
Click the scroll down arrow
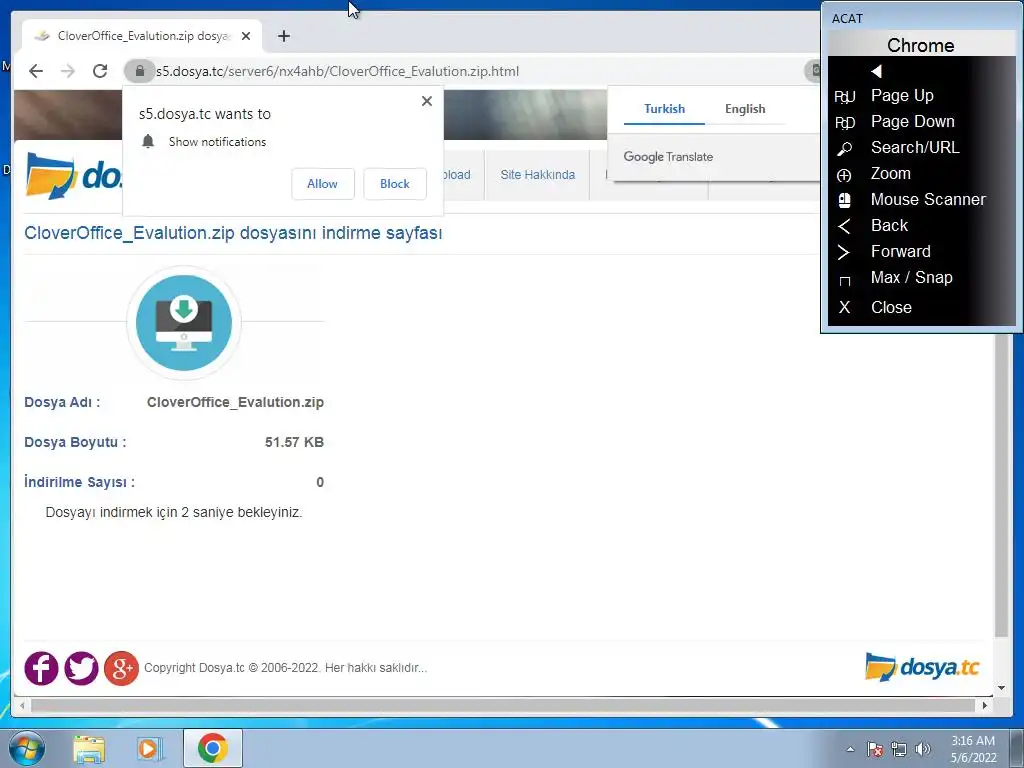(x=1001, y=688)
